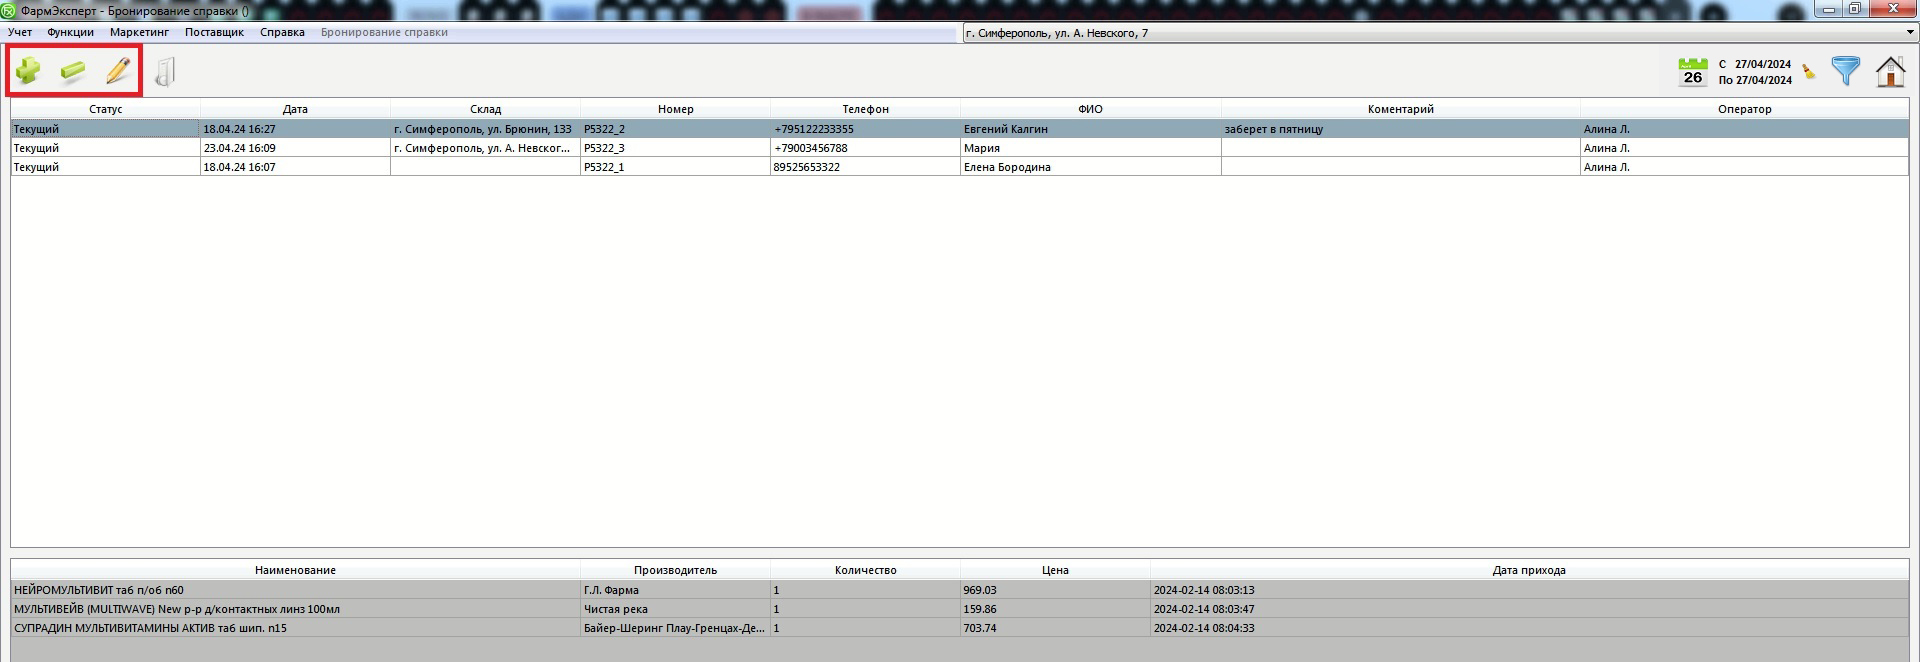Open the calendar date picker icon
Viewport: 1922px width, 662px height.
coord(1692,72)
